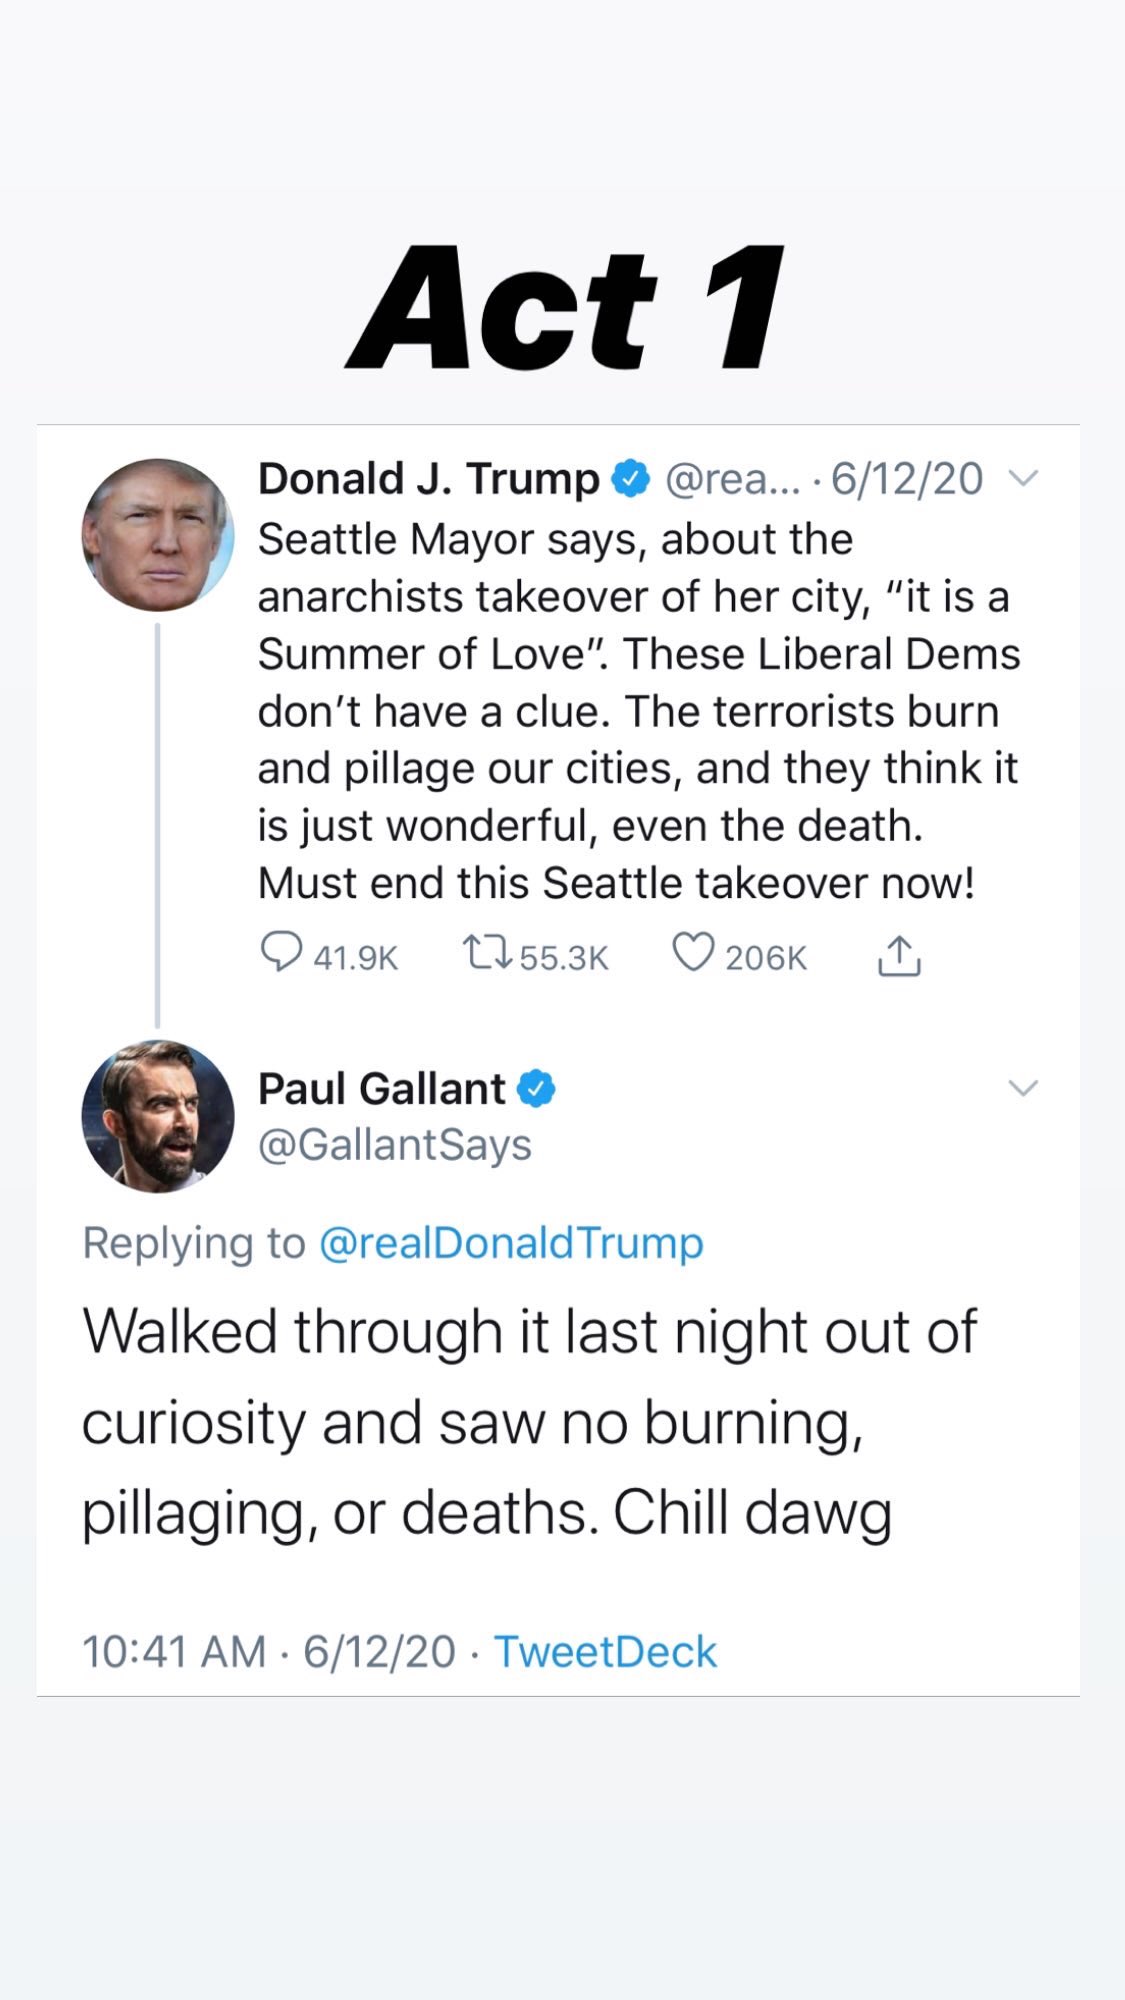1125x2000 pixels.
Task: View Paul Gallant's profile photo
Action: 158,1116
